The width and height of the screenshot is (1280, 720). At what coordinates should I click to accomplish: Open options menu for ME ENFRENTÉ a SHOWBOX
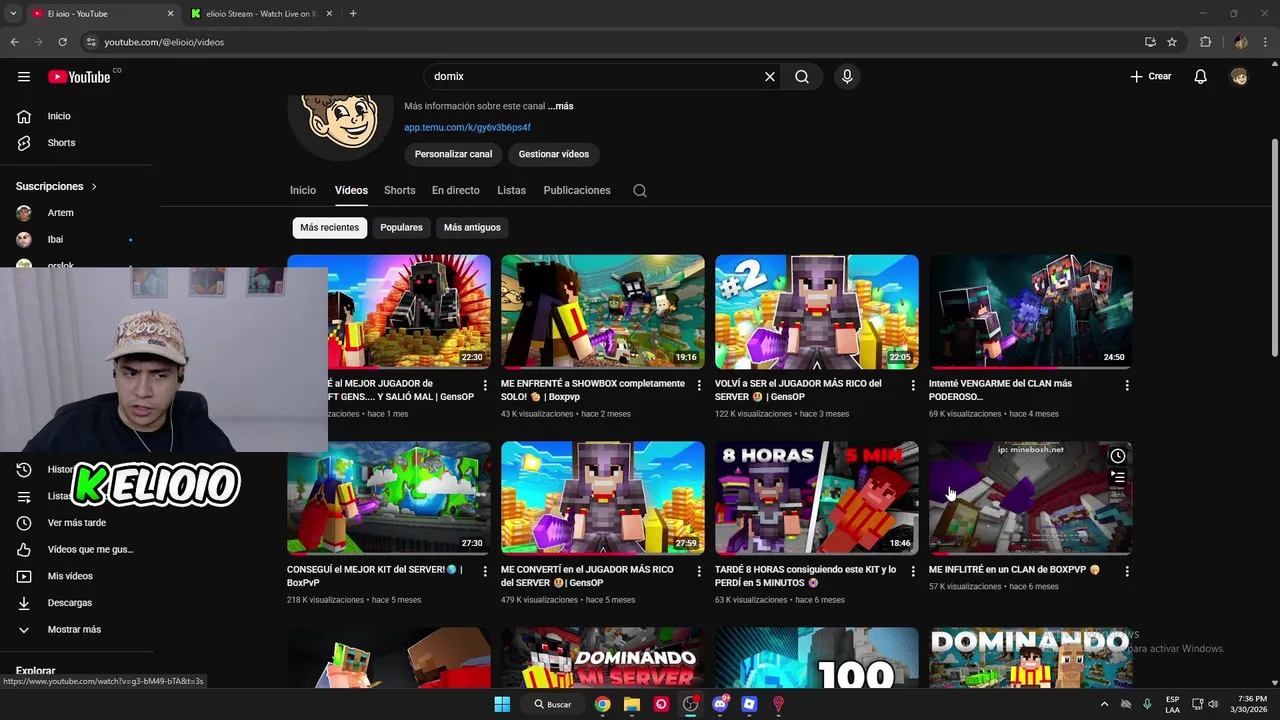(699, 385)
